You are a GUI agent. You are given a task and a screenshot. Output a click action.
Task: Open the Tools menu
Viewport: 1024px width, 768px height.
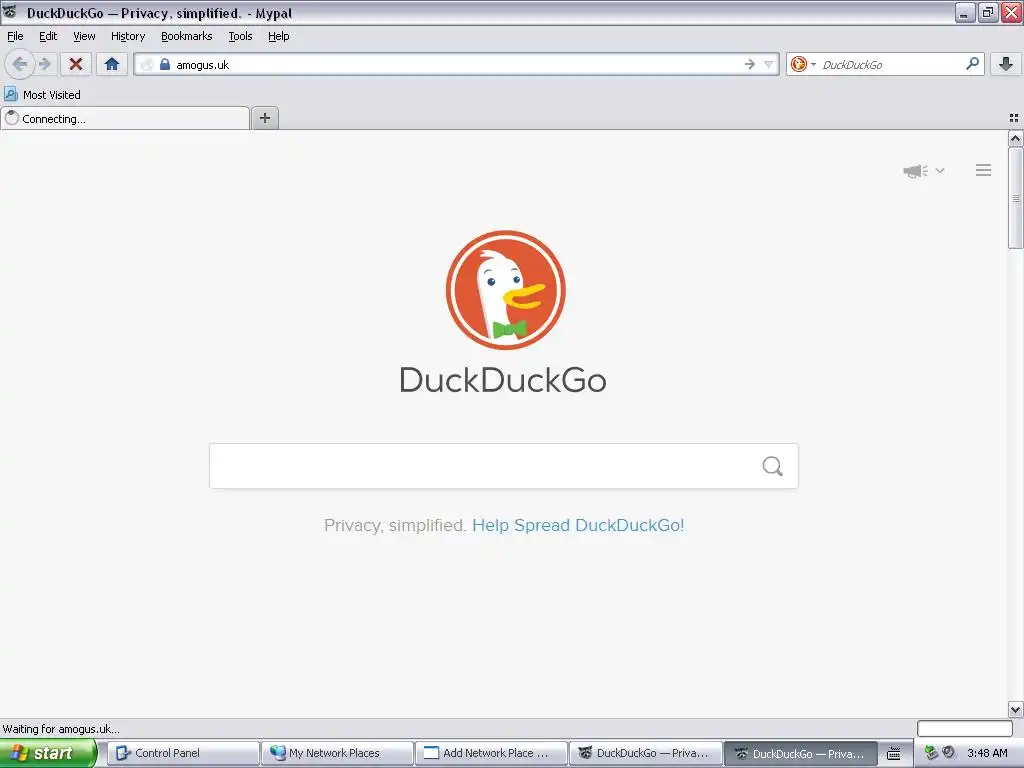click(x=240, y=36)
